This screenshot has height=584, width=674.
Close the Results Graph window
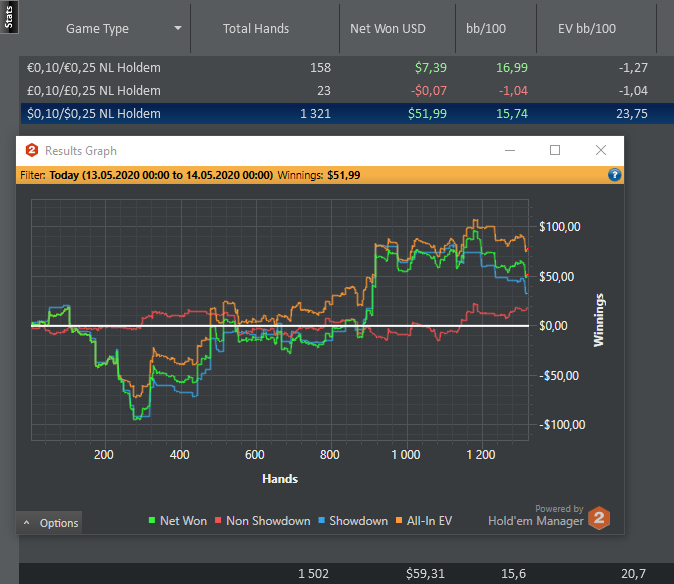click(x=601, y=150)
